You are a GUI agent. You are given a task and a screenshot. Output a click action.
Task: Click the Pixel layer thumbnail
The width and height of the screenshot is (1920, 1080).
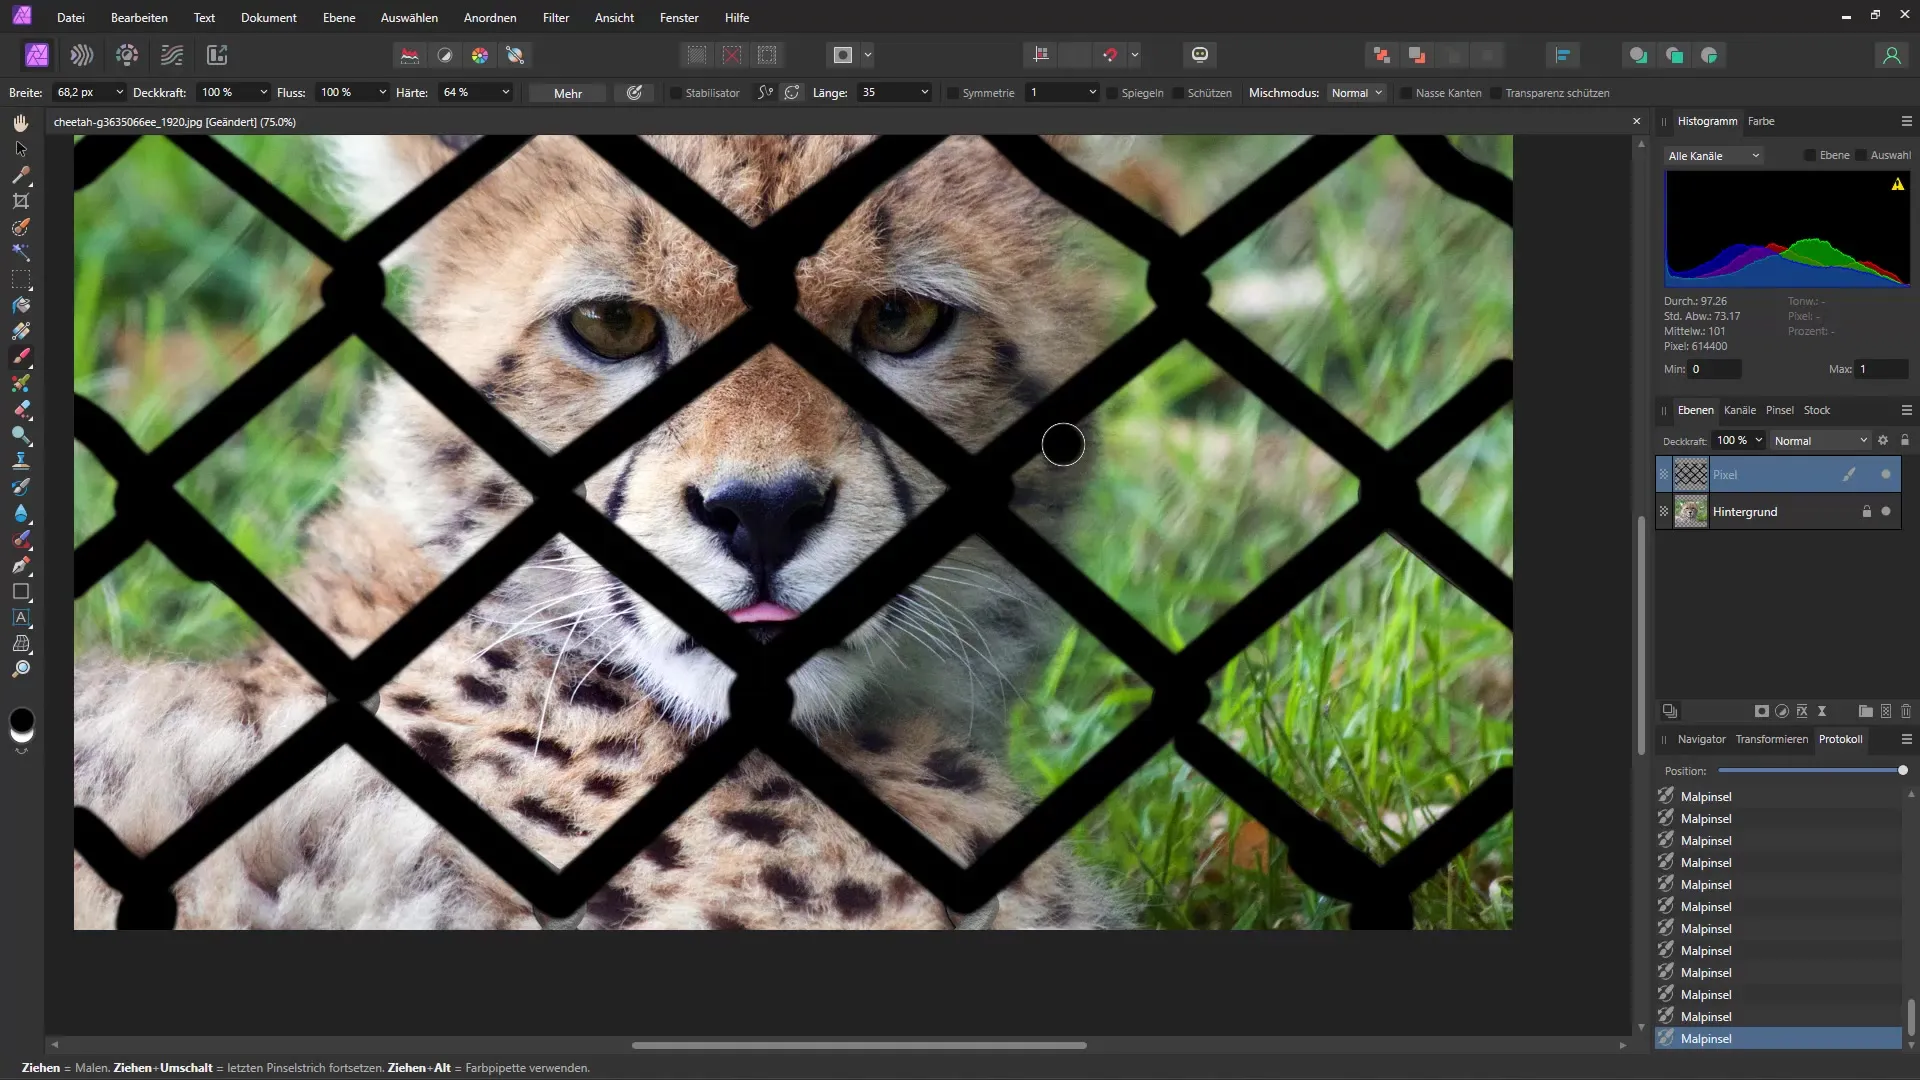1691,474
